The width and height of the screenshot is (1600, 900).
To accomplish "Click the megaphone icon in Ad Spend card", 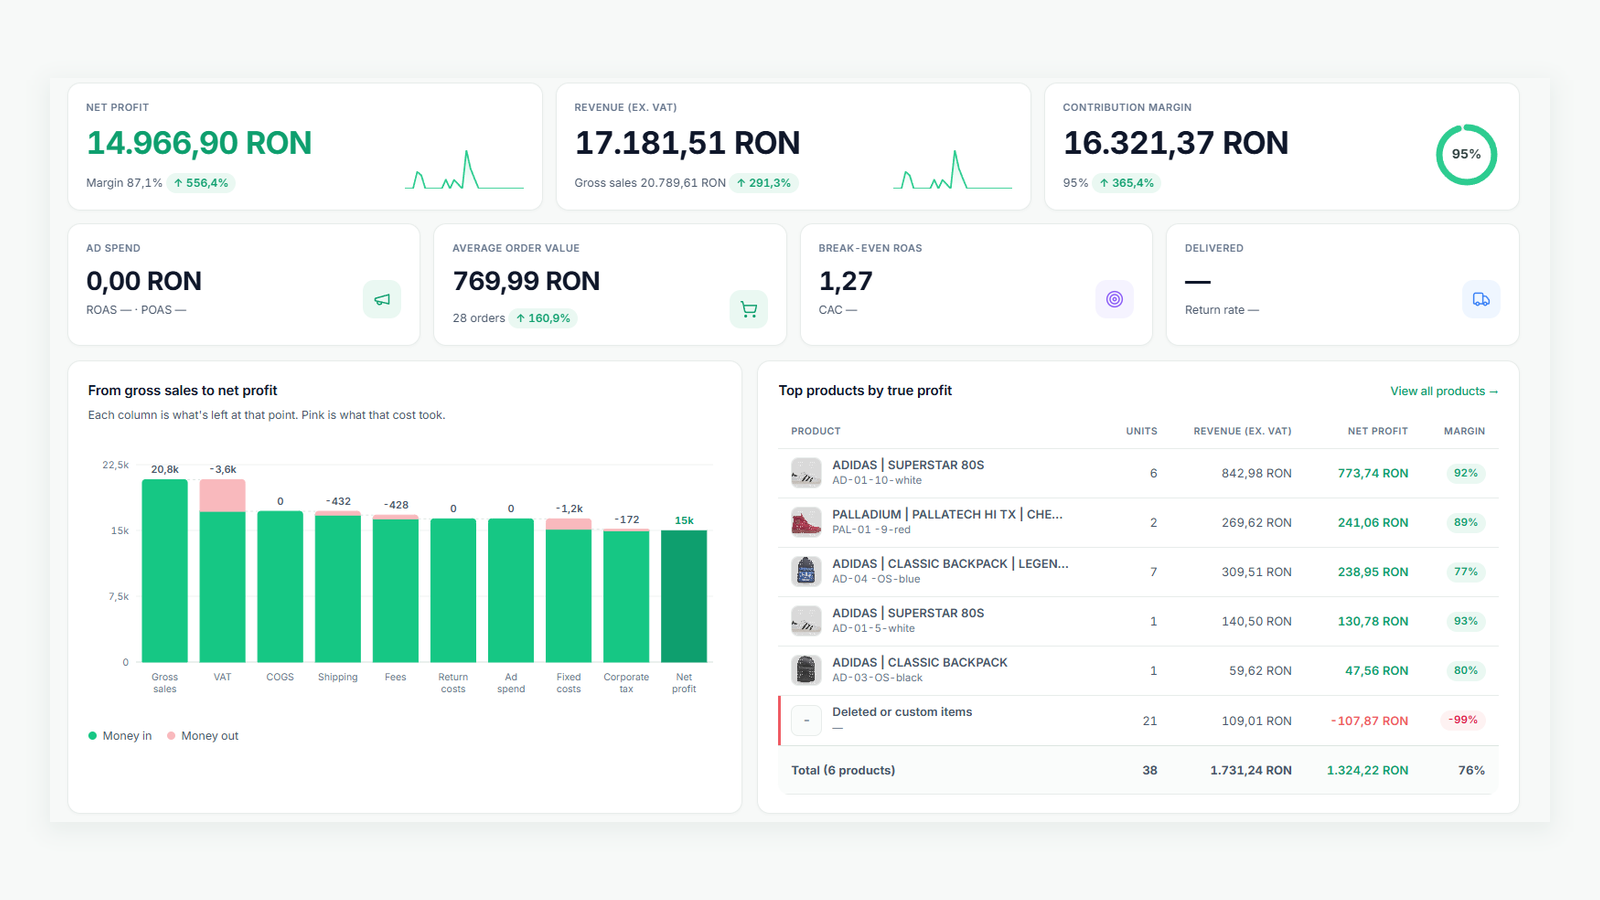I will pyautogui.click(x=382, y=299).
